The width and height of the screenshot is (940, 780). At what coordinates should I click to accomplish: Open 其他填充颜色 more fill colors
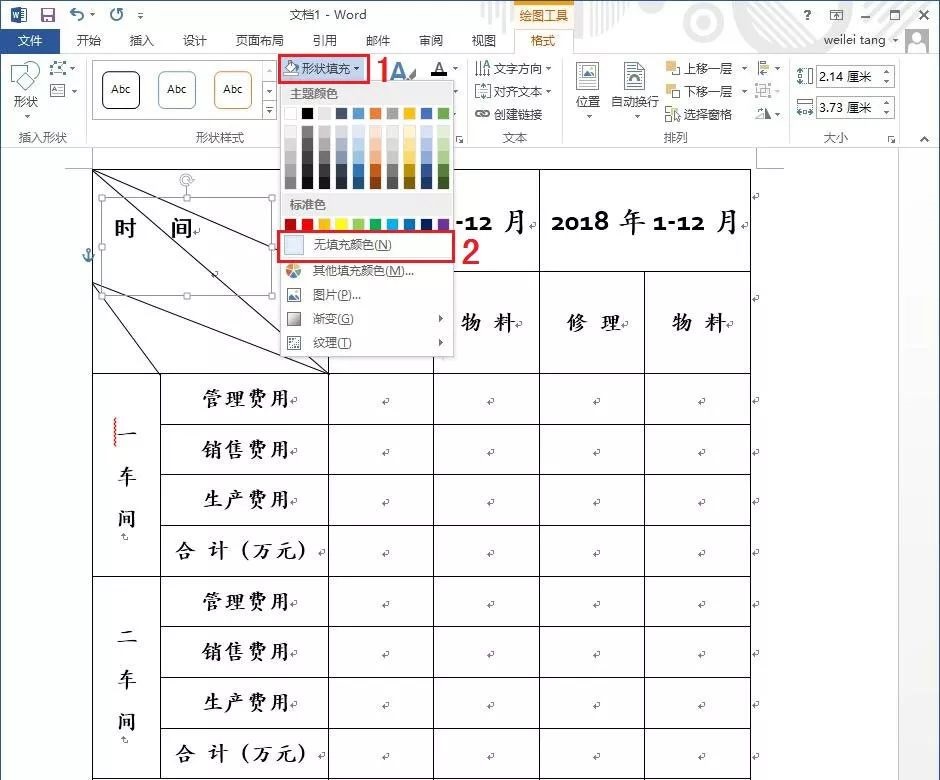[x=362, y=271]
